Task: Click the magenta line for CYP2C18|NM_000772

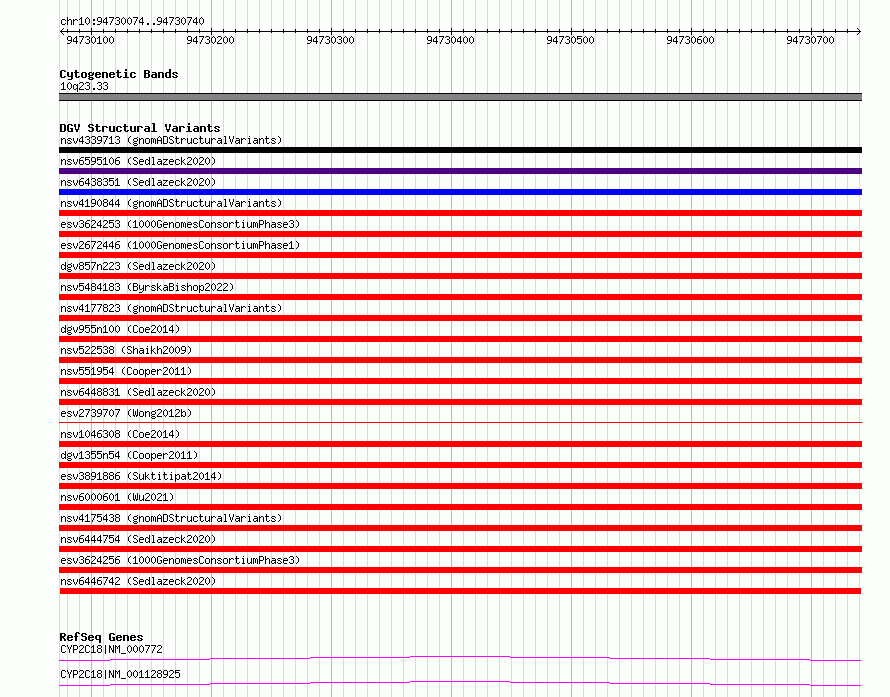Action: click(460, 658)
